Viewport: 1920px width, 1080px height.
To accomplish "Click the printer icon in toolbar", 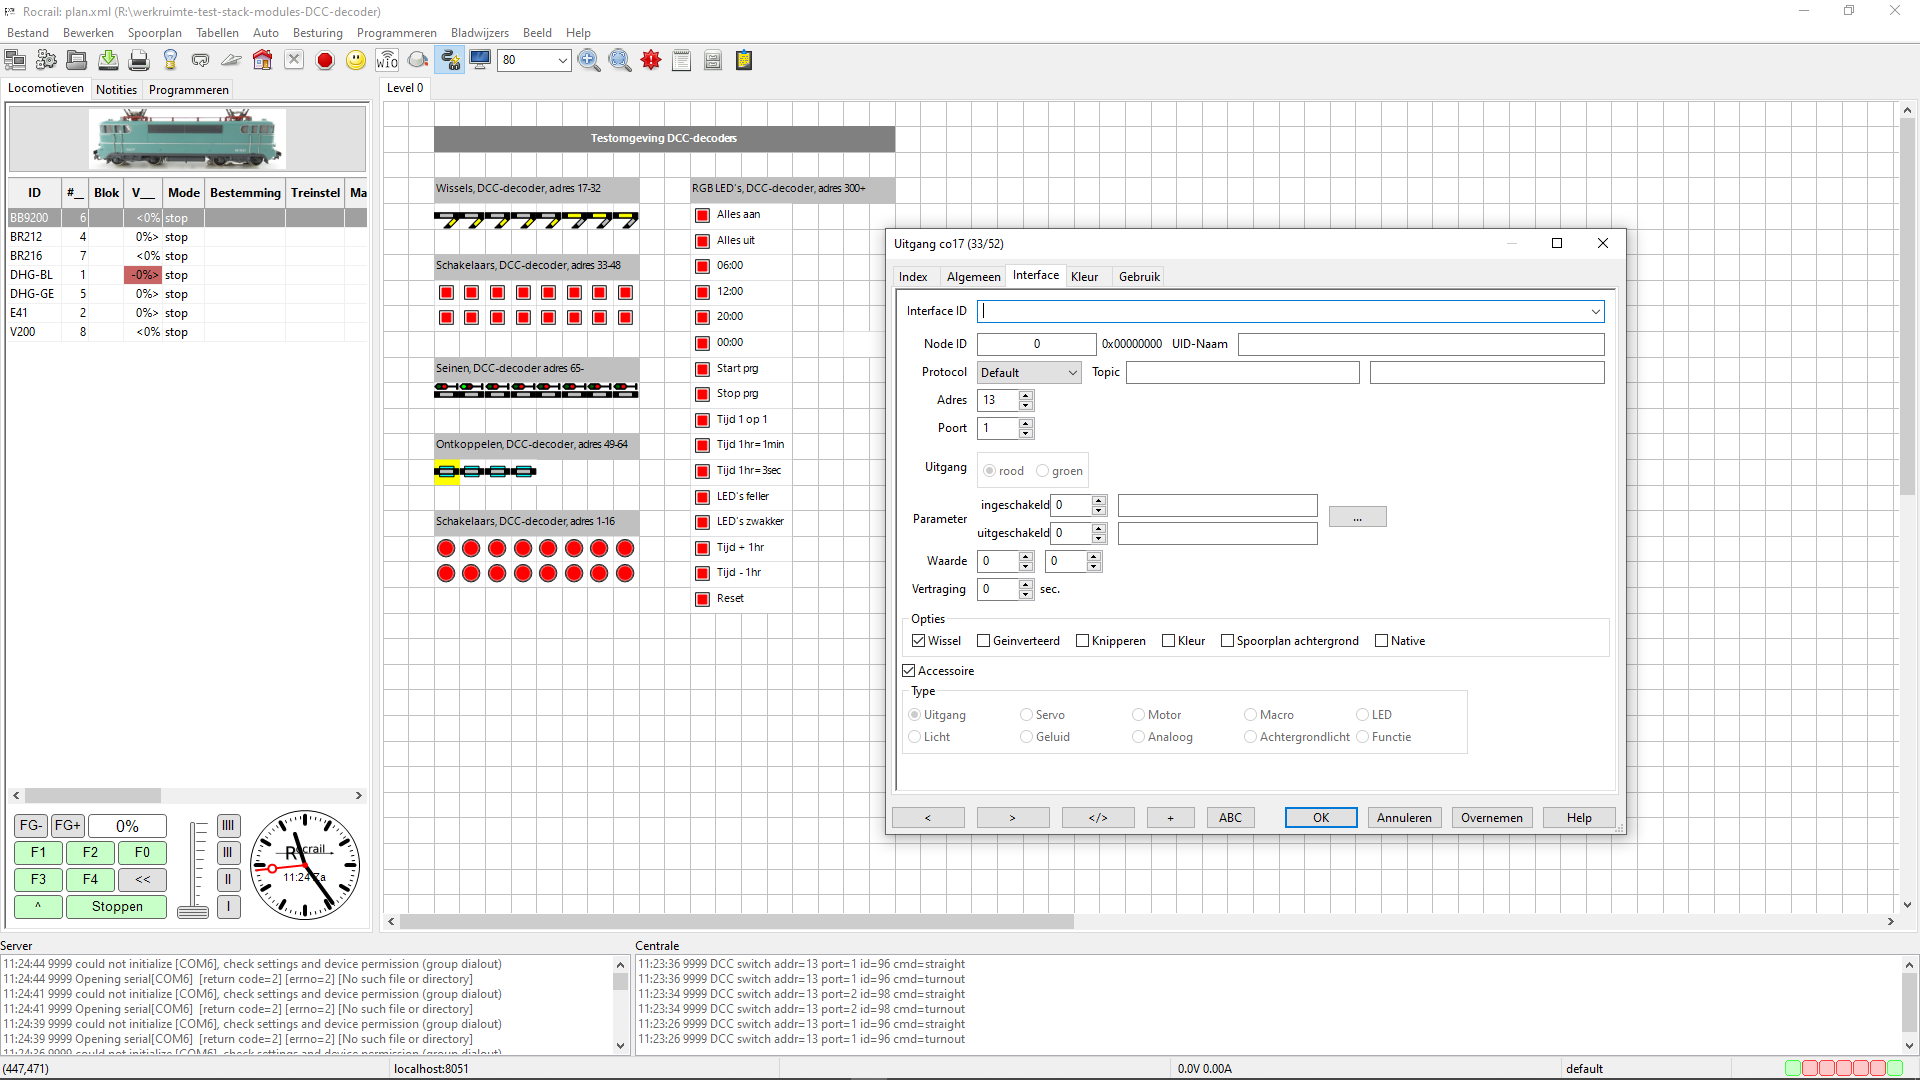I will tap(139, 61).
